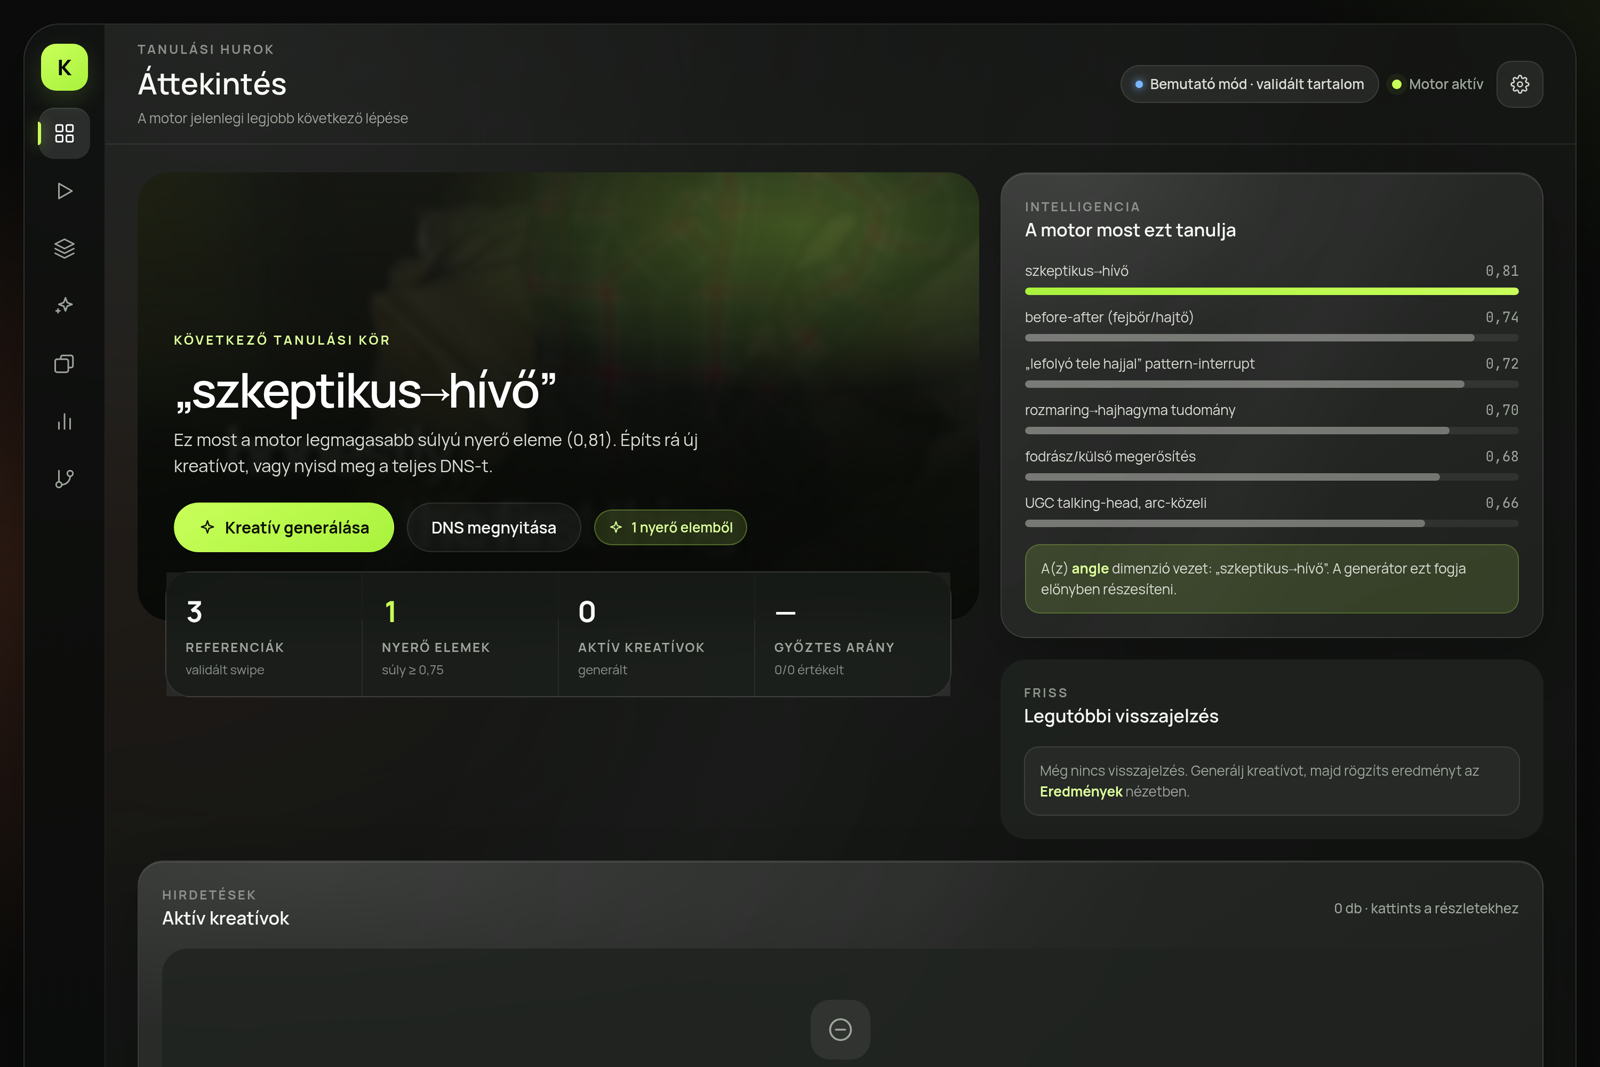The height and width of the screenshot is (1067, 1600).
Task: Click the 'KÖVETKEZŐ TANULÁSI KÖR' label
Action: pyautogui.click(x=282, y=340)
